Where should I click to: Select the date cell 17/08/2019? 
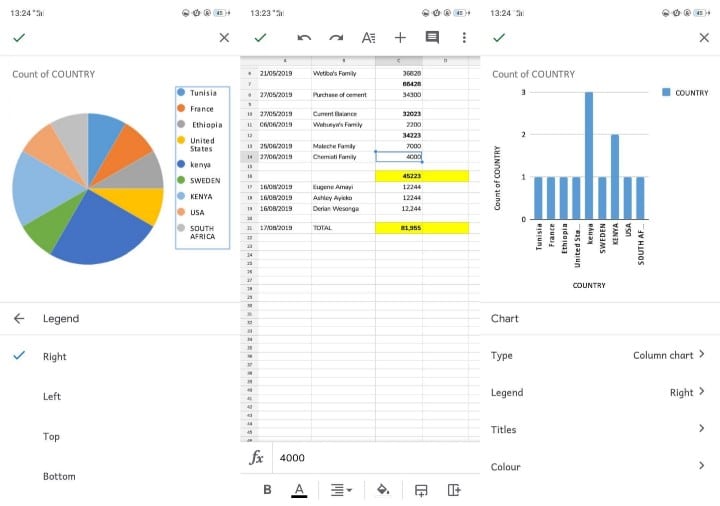285,228
